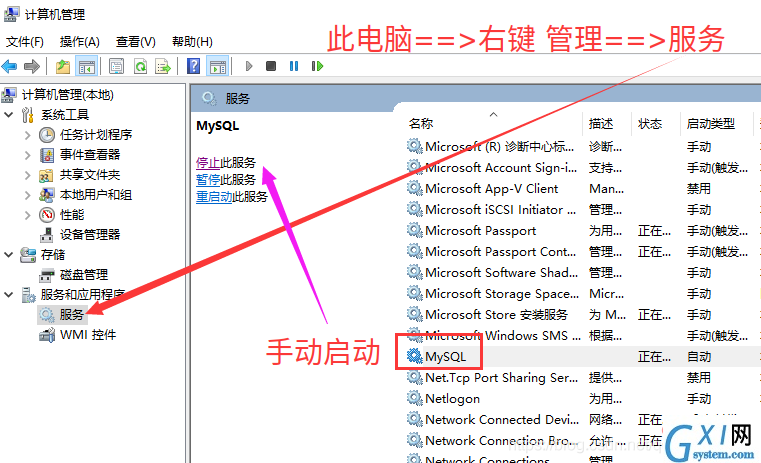The width and height of the screenshot is (761, 463).
Task: Click the Restart Service toolbar icon
Action: click(x=317, y=66)
